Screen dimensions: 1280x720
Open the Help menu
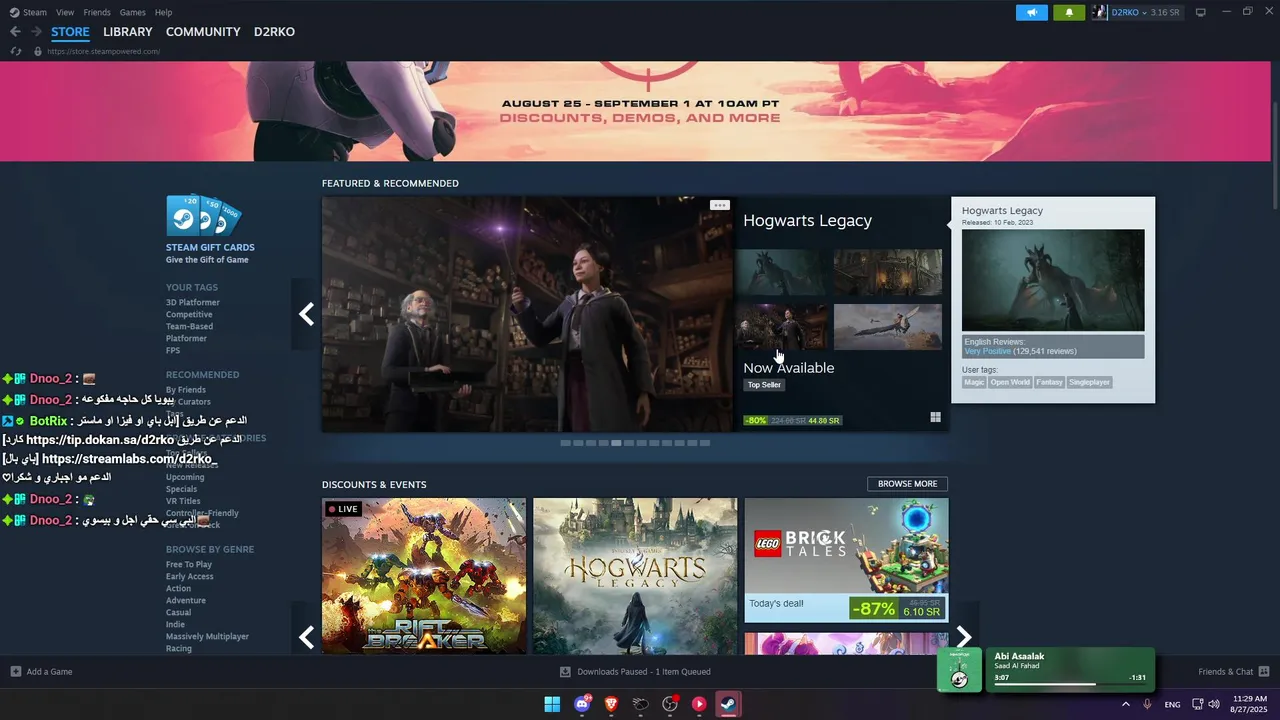point(163,12)
